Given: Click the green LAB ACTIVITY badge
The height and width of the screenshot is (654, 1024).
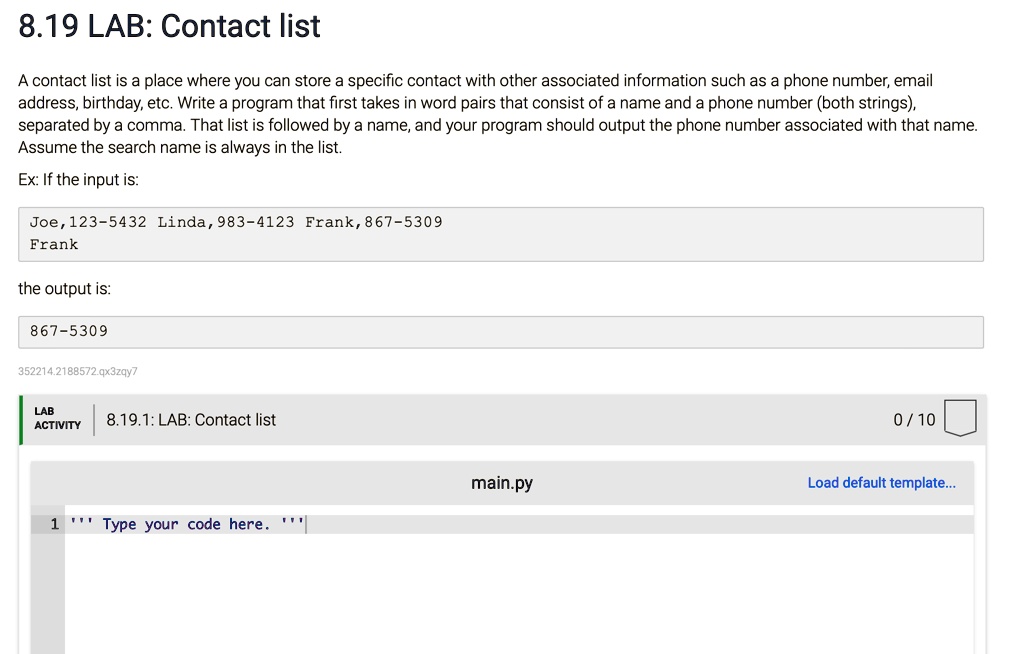Looking at the screenshot, I should 57,419.
